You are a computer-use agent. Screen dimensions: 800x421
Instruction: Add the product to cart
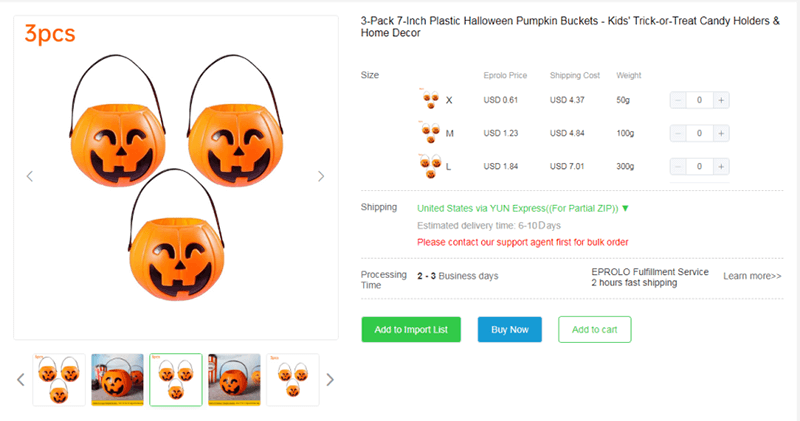[594, 329]
